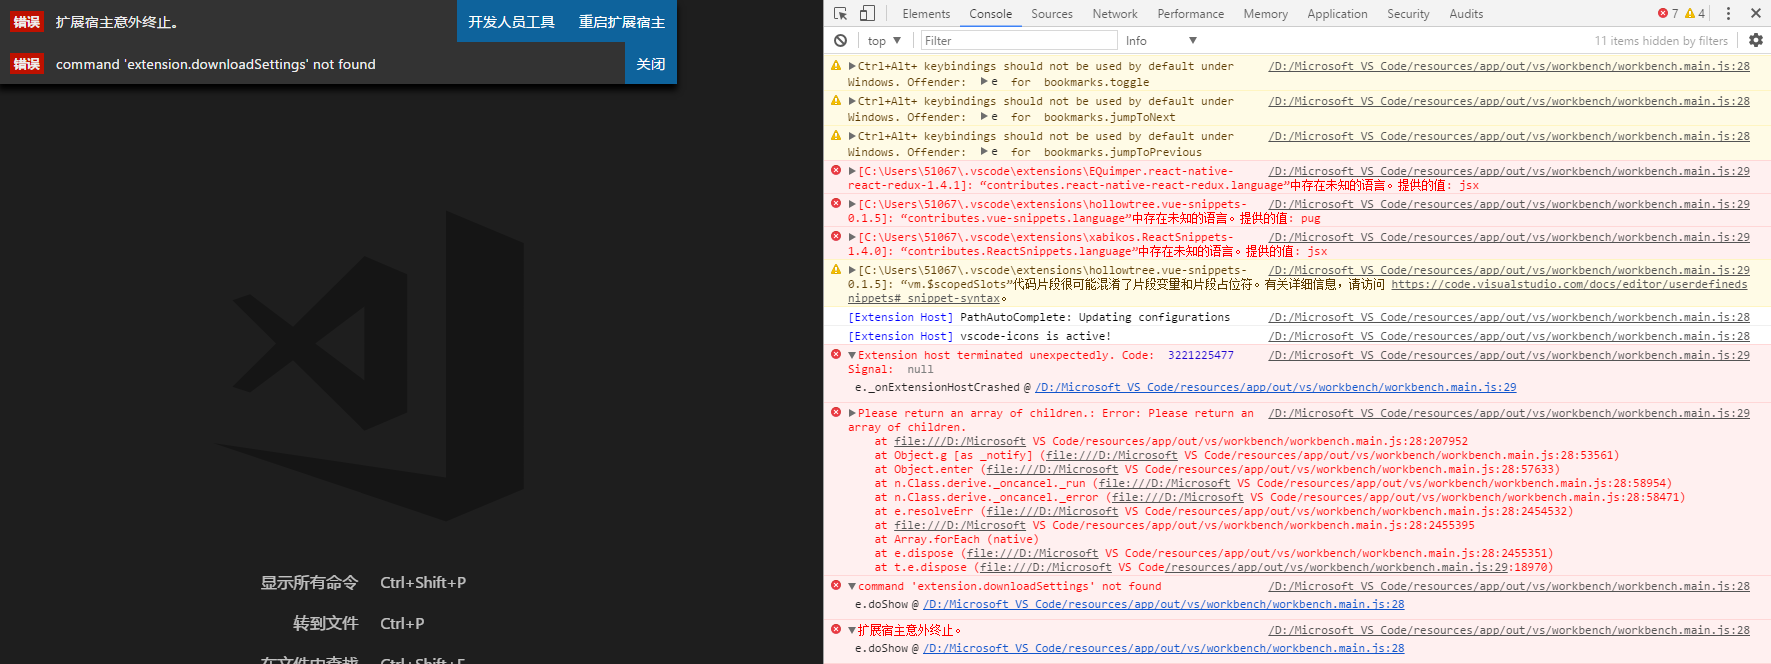Click the 错误 badge of 扩展宿主意外终止 notification
This screenshot has height=664, width=1771.
pyautogui.click(x=27, y=21)
